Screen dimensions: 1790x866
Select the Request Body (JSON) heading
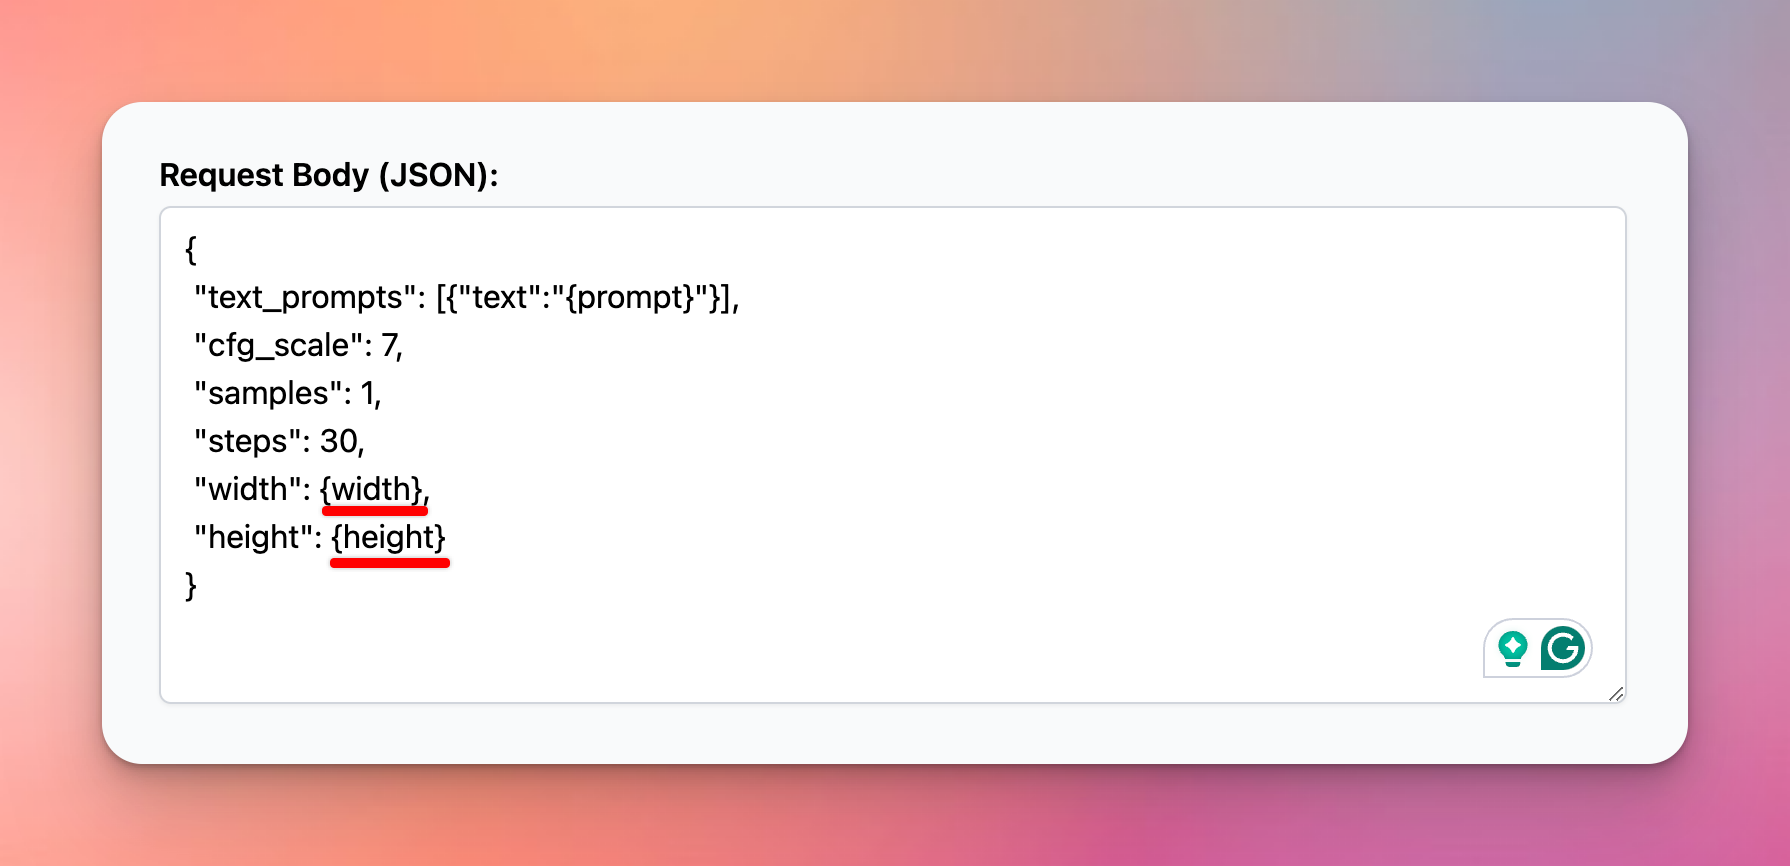(330, 175)
